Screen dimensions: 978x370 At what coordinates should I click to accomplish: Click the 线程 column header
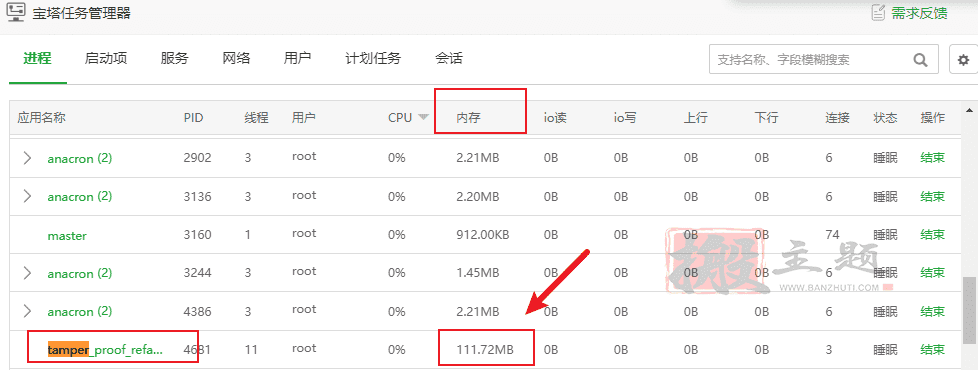(x=256, y=117)
